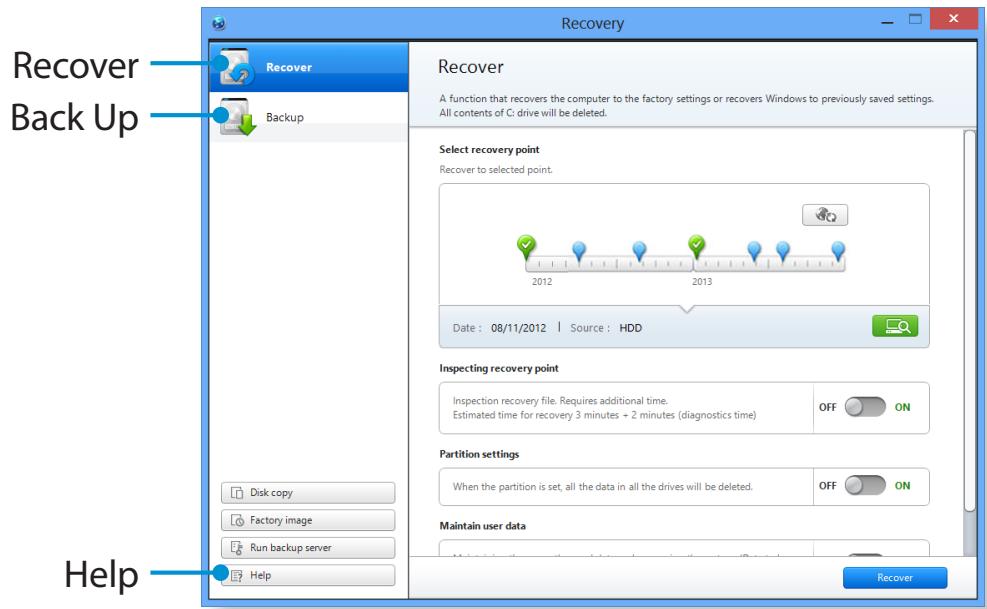Click the vertical scrollbar of Recover panel
The image size is (987, 609).
pos(969,321)
